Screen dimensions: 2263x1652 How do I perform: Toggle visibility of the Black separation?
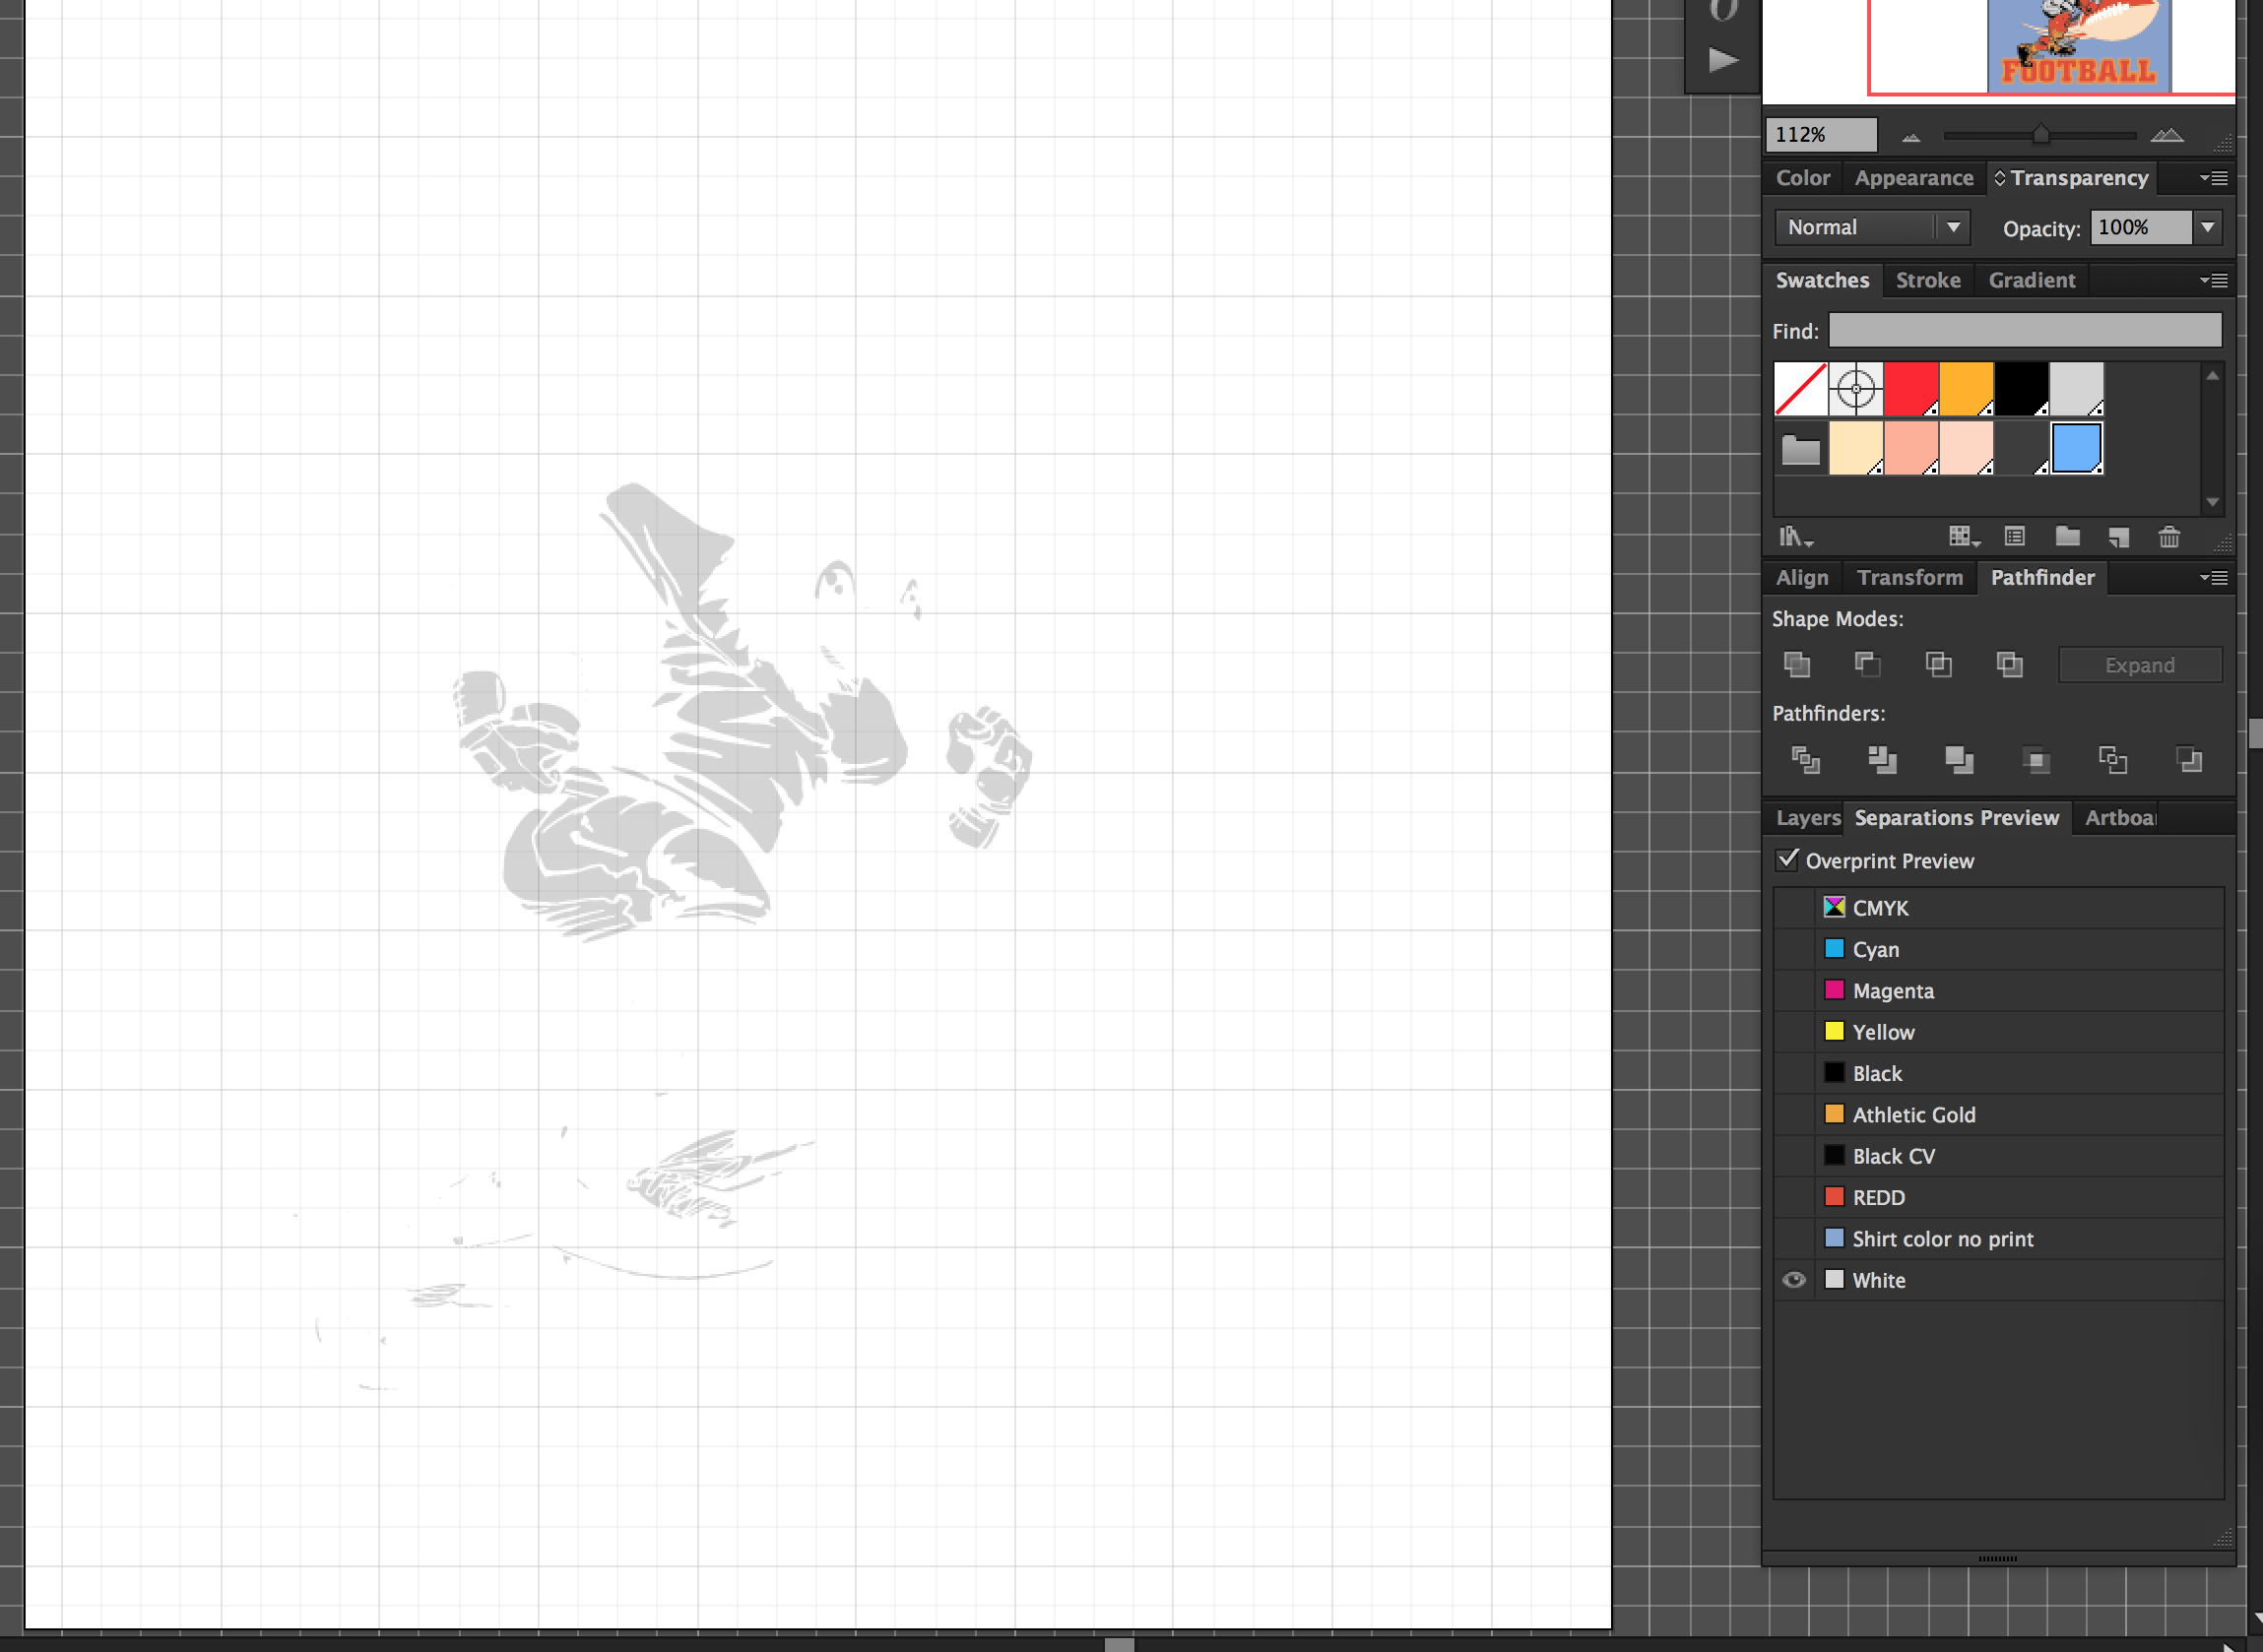(1794, 1073)
